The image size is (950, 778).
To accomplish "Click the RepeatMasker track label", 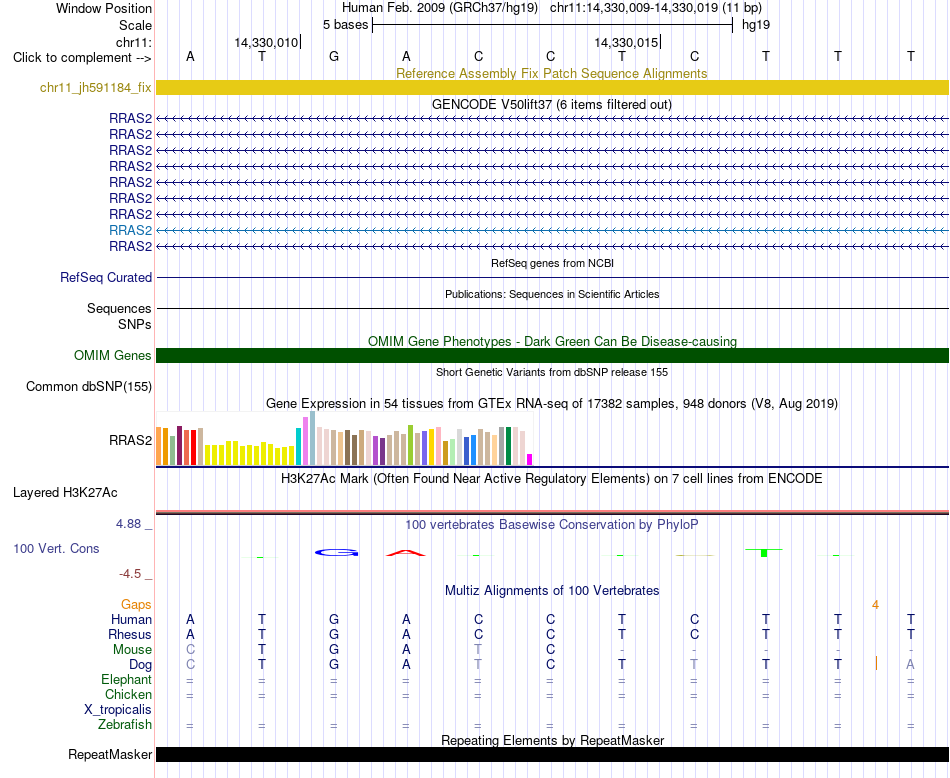I will [110, 754].
